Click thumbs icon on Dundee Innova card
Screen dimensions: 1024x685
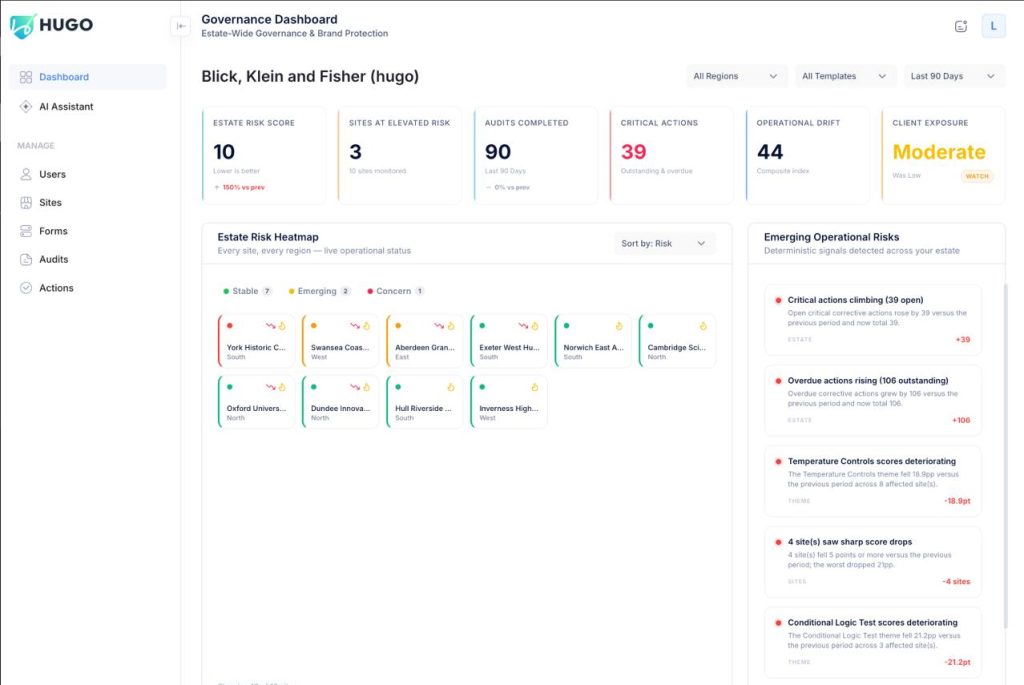(x=366, y=387)
